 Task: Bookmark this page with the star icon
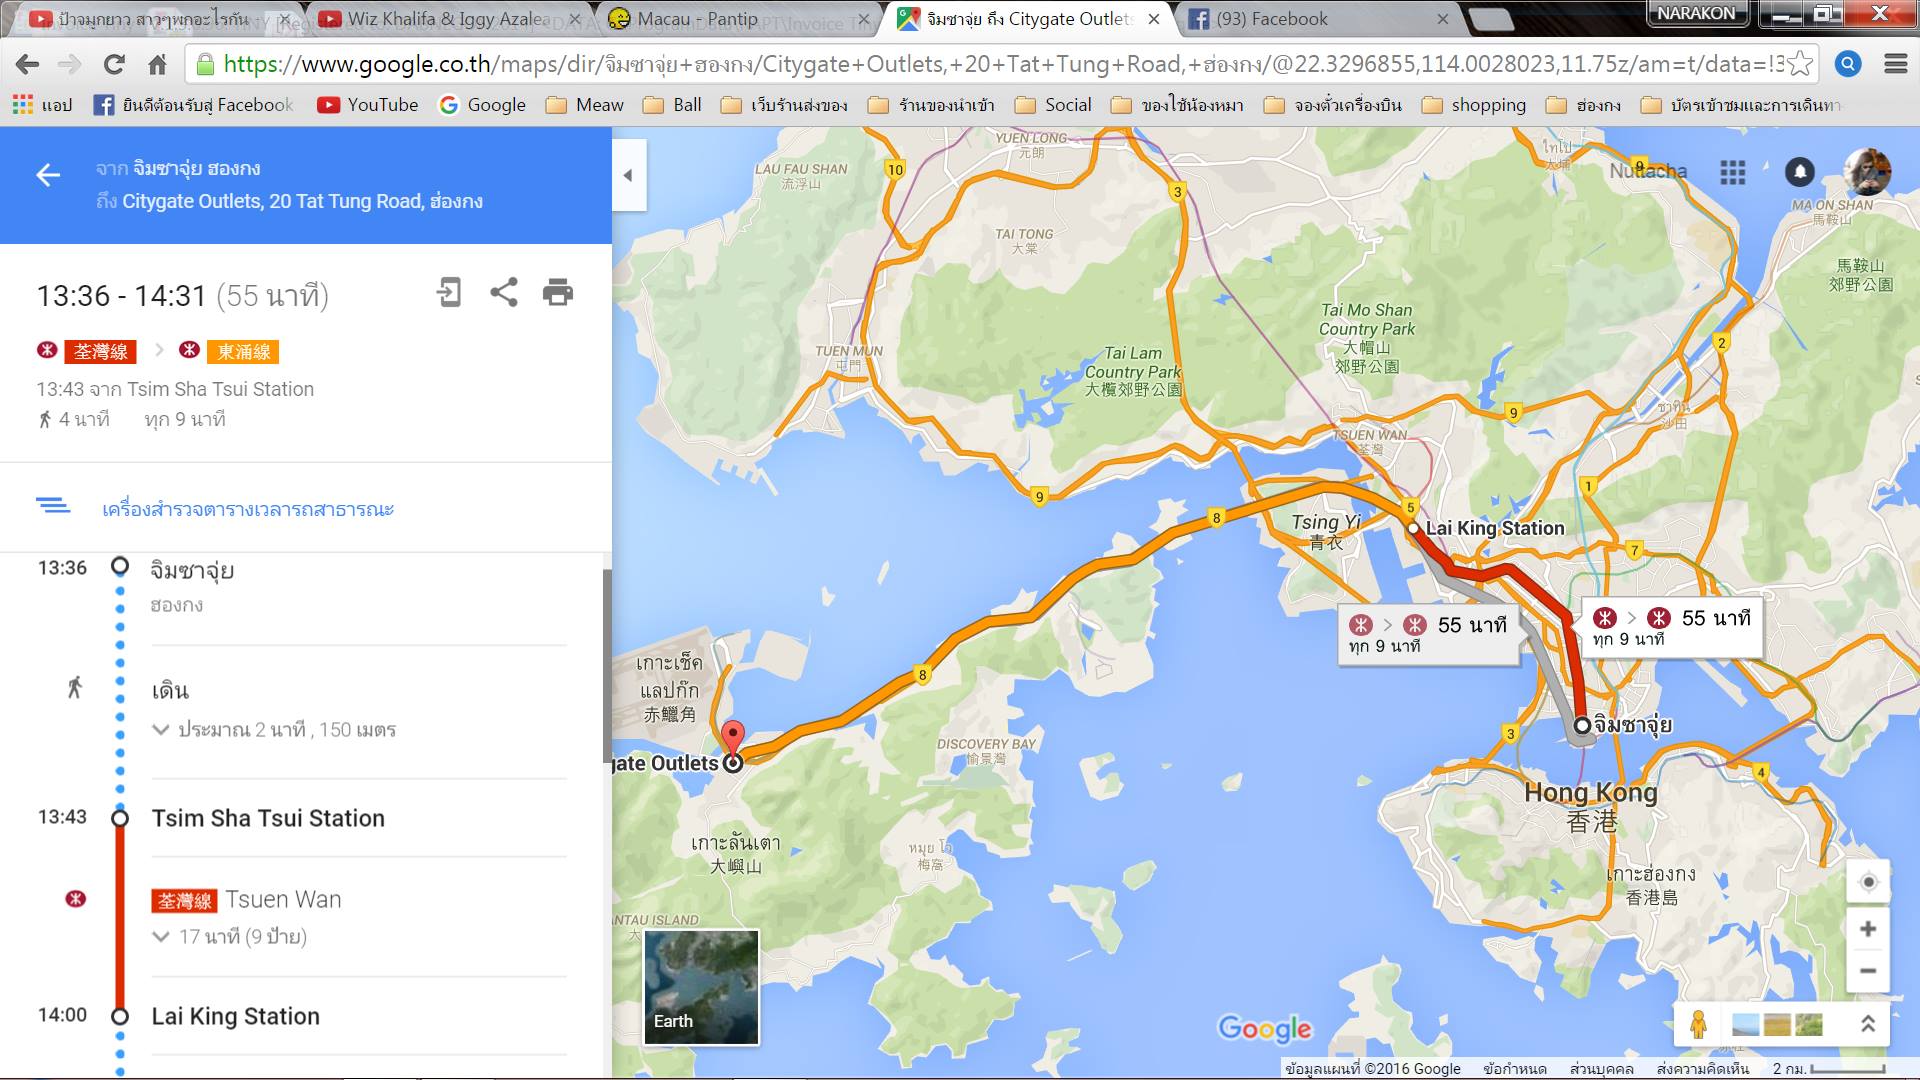1799,64
